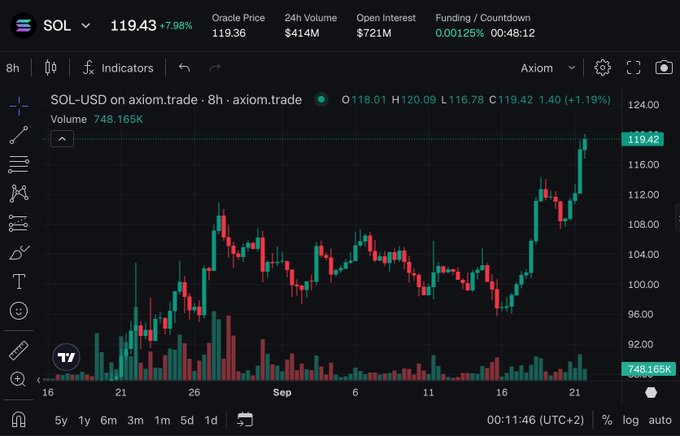Set the range to 5y
Image resolution: width=680 pixels, height=436 pixels.
tap(61, 420)
